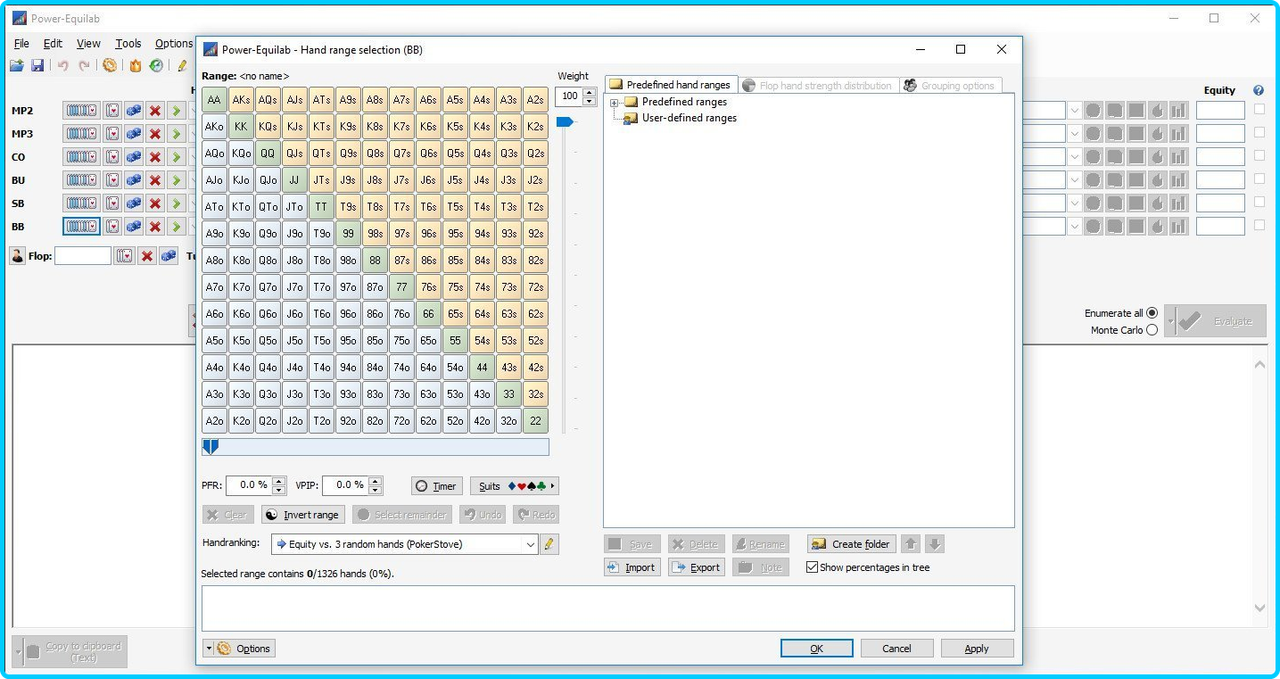Screen dimensions: 1280x679
Task: Click the pencil icon in the main toolbar
Action: tap(182, 65)
